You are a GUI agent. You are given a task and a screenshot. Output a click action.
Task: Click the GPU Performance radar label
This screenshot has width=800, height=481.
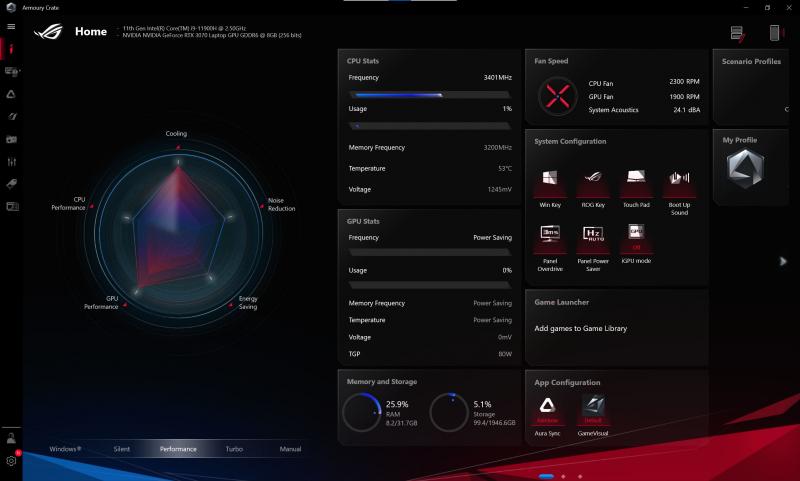[x=101, y=302]
